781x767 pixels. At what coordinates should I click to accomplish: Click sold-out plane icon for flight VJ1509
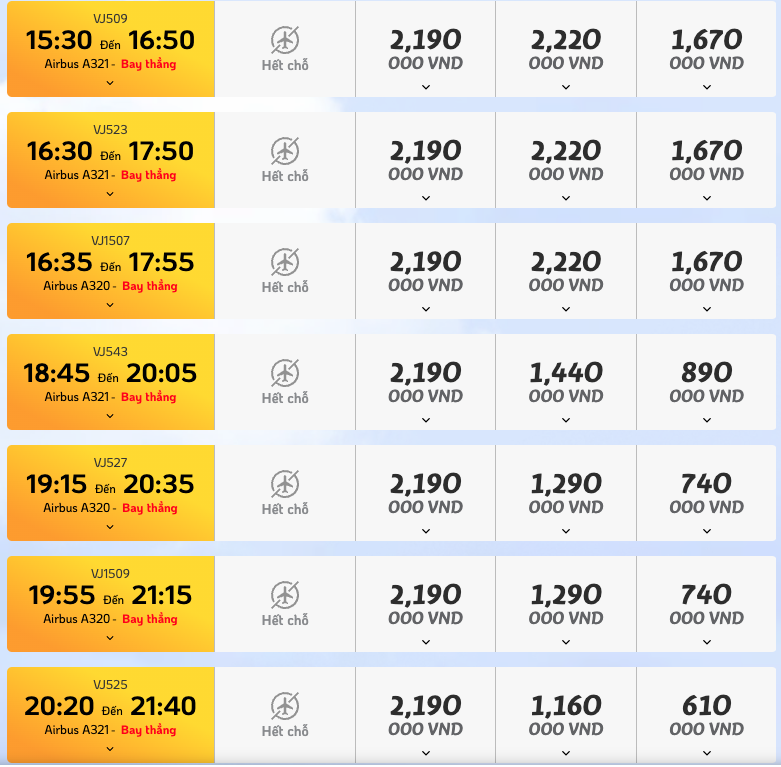(285, 595)
